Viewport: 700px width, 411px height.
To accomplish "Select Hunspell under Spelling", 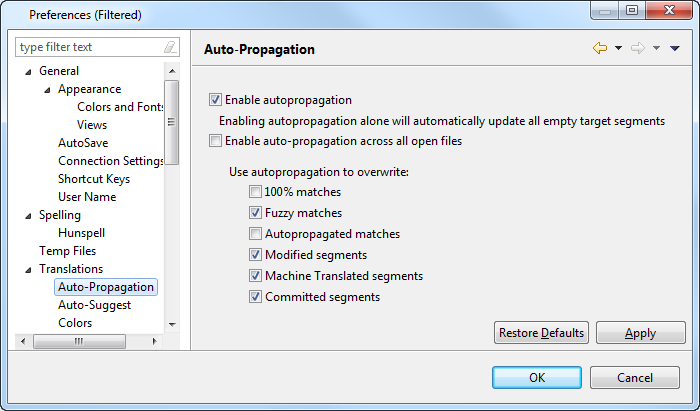I will tap(81, 233).
